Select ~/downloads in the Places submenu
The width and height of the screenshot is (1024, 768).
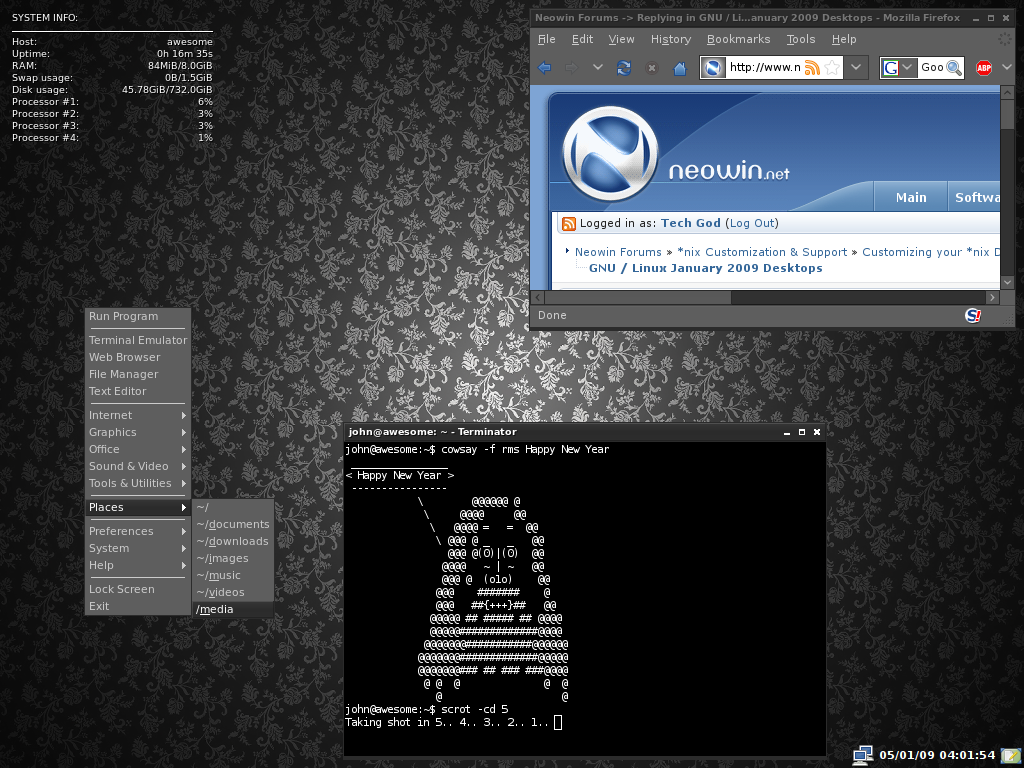[233, 541]
